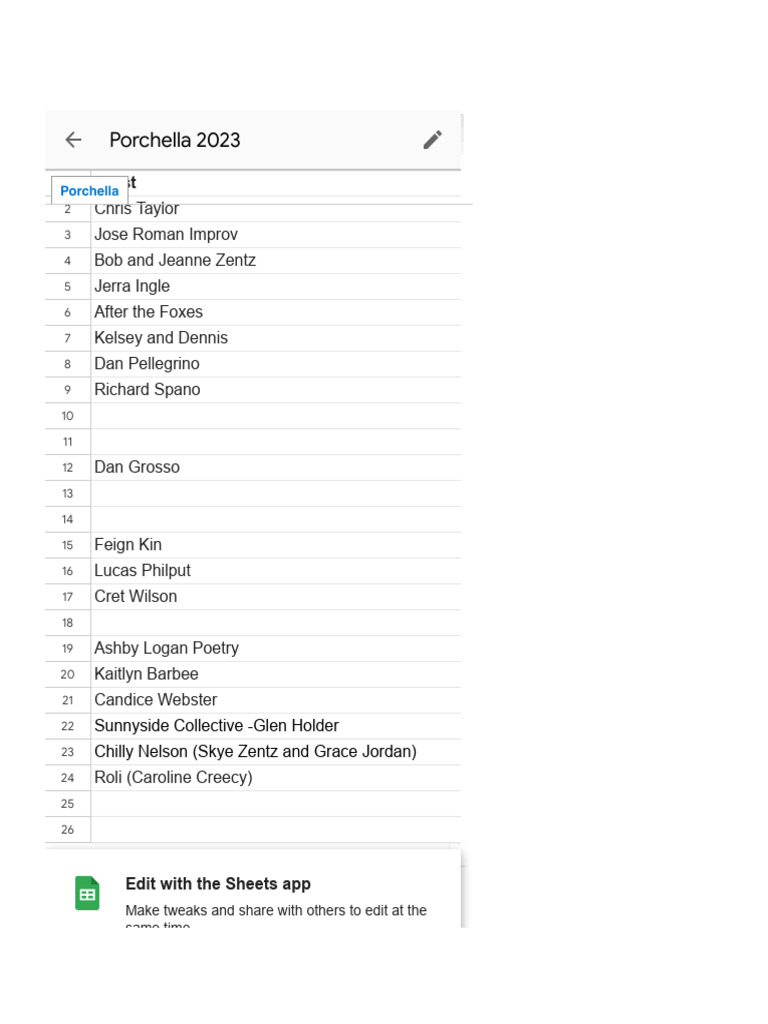Select cell 'Feign Kin'

coord(276,545)
